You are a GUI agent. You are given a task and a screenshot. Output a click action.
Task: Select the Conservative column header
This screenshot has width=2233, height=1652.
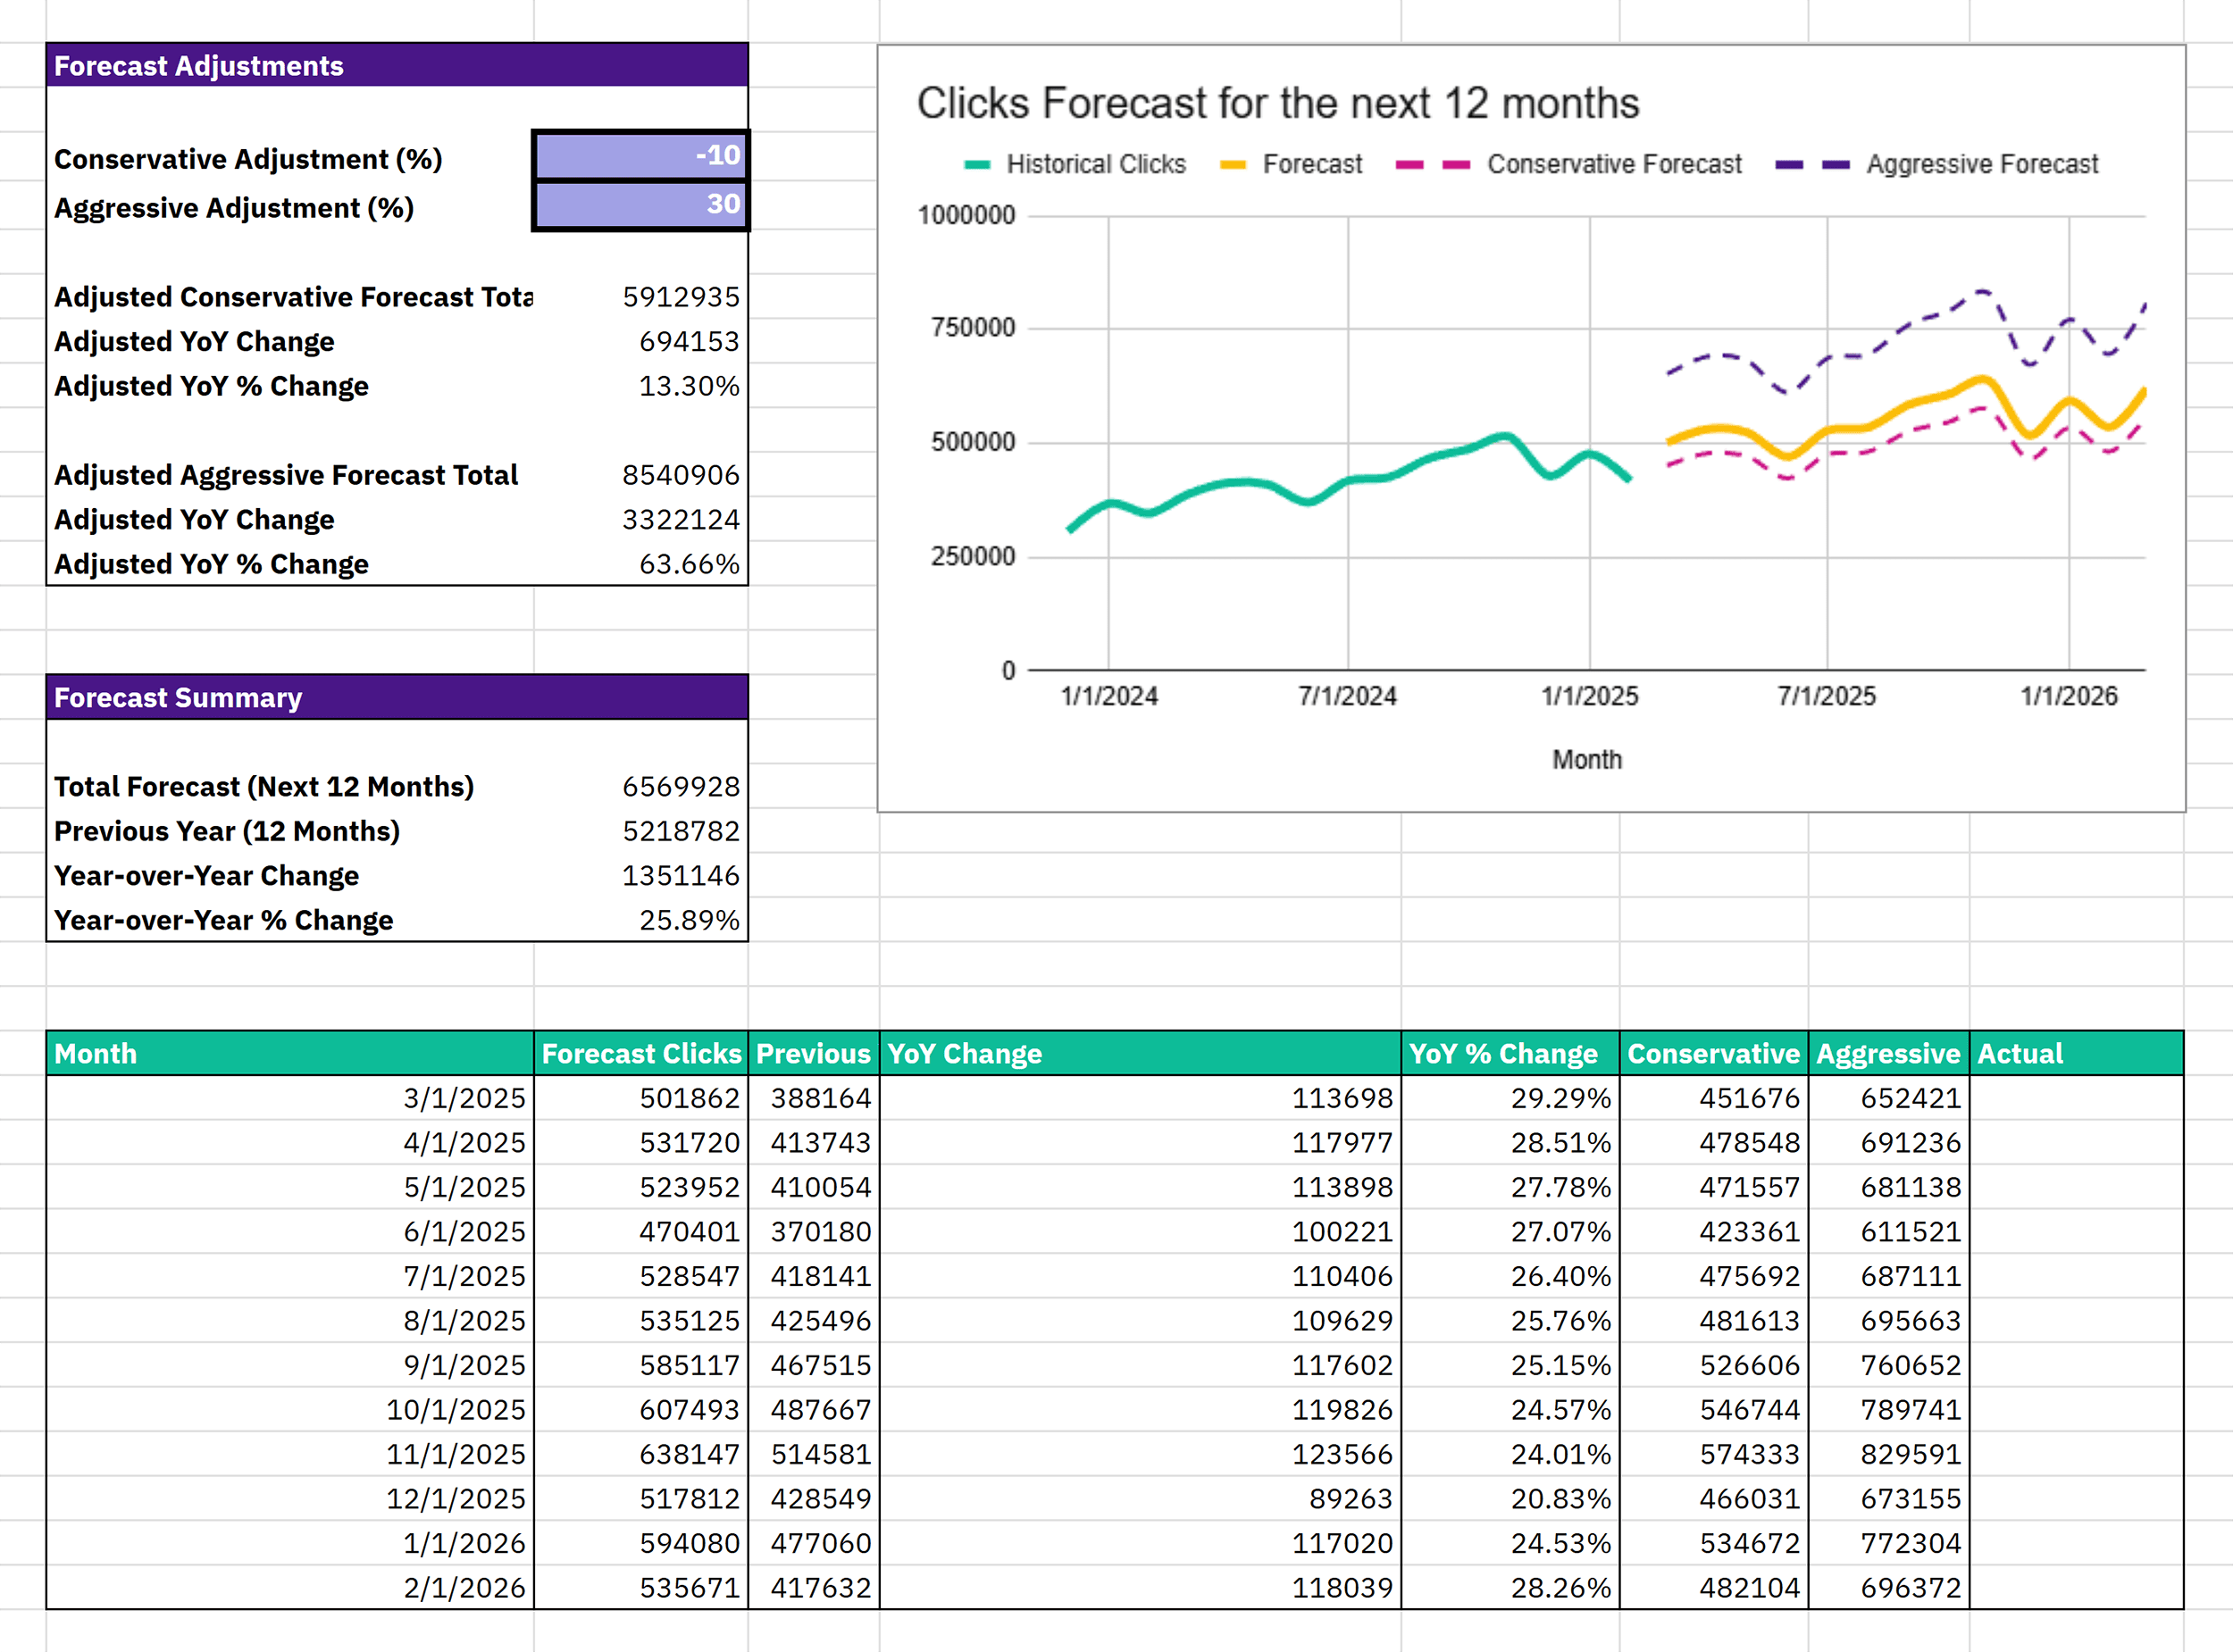pyautogui.click(x=1713, y=1053)
